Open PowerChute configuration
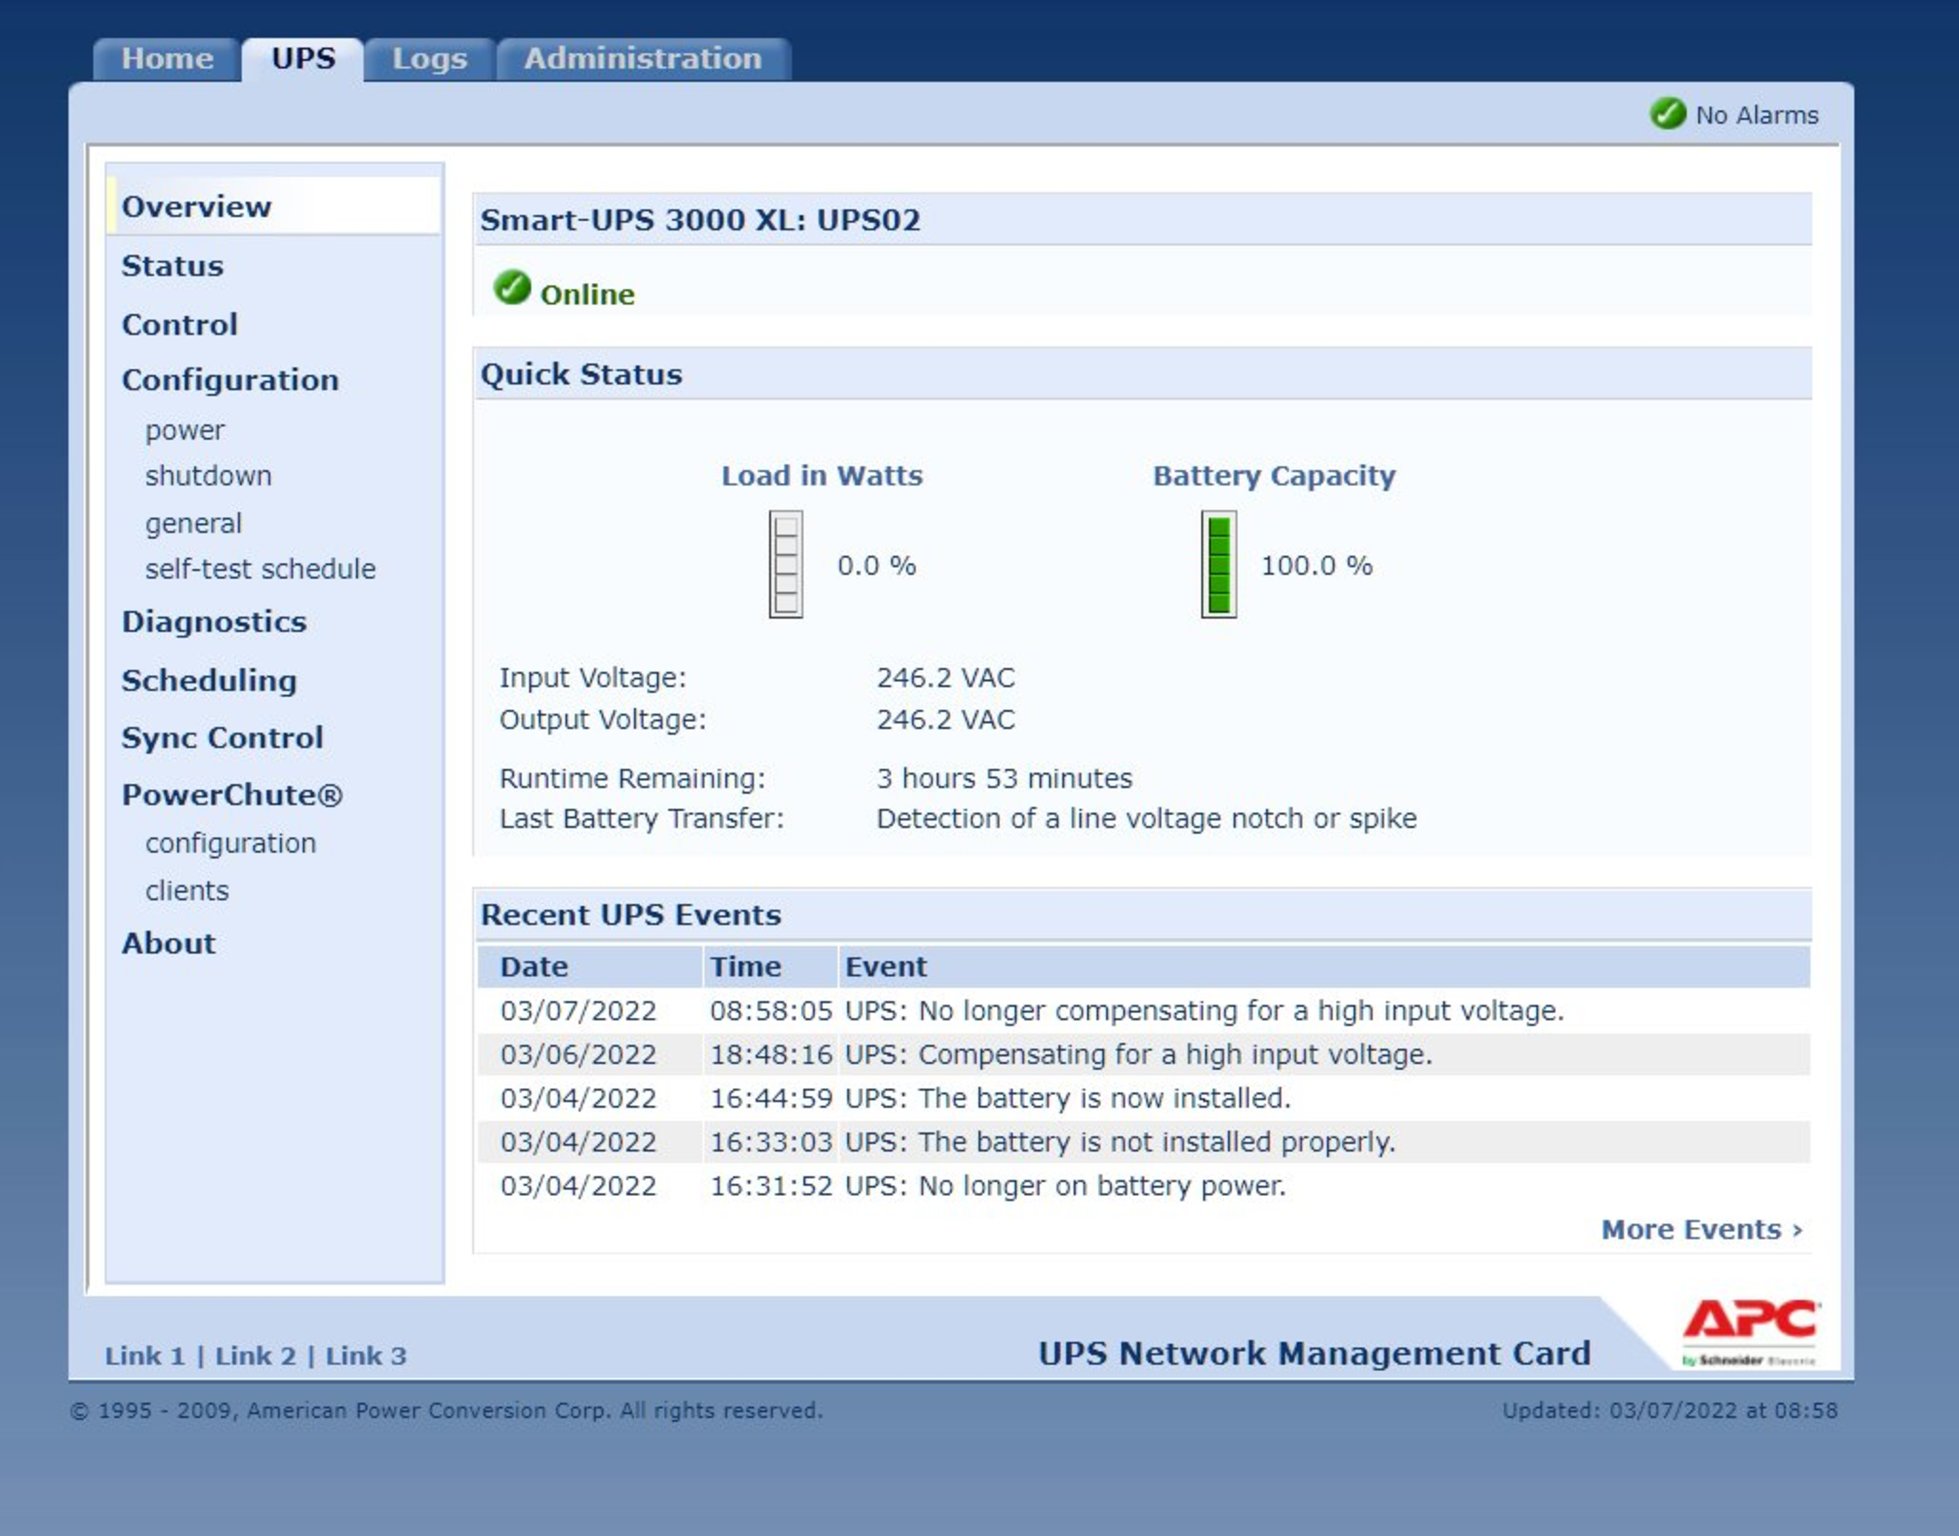This screenshot has width=1959, height=1536. (x=230, y=844)
